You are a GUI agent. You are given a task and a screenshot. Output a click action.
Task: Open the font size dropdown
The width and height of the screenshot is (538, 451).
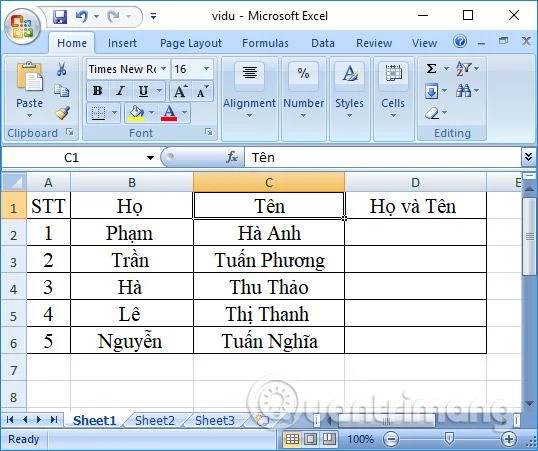tap(207, 69)
